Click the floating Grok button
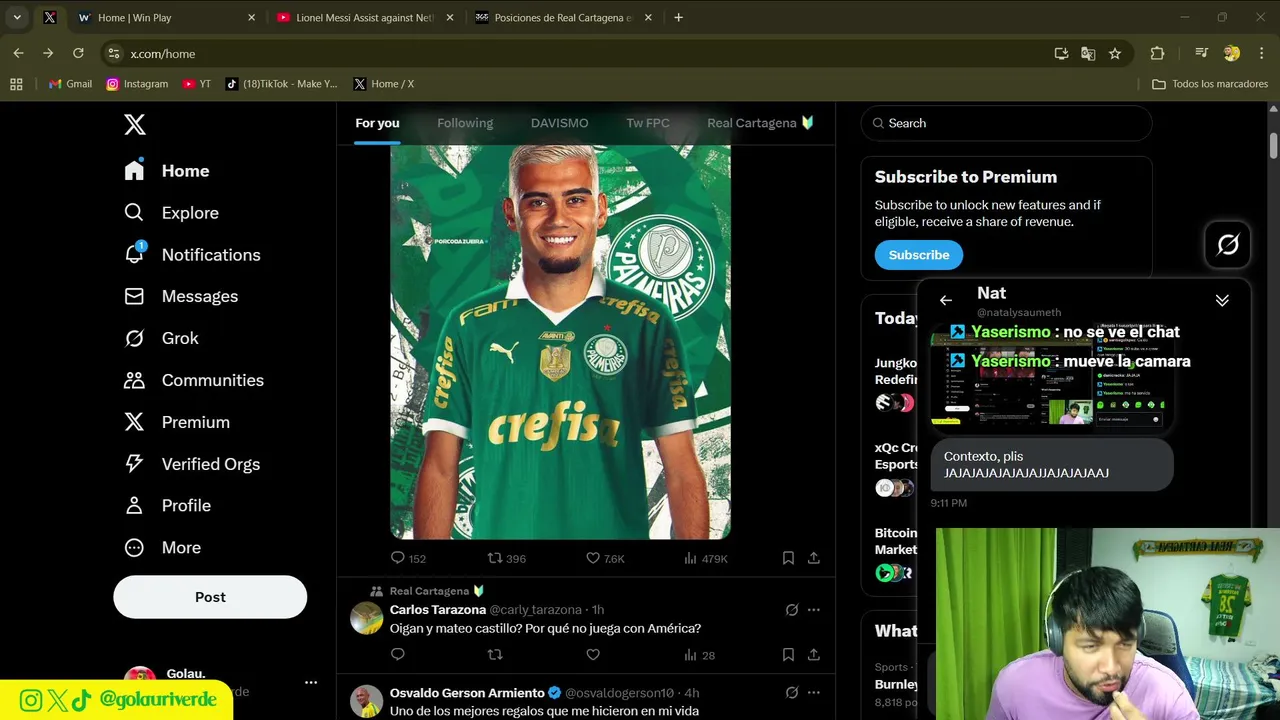This screenshot has height=720, width=1280. (x=1228, y=244)
